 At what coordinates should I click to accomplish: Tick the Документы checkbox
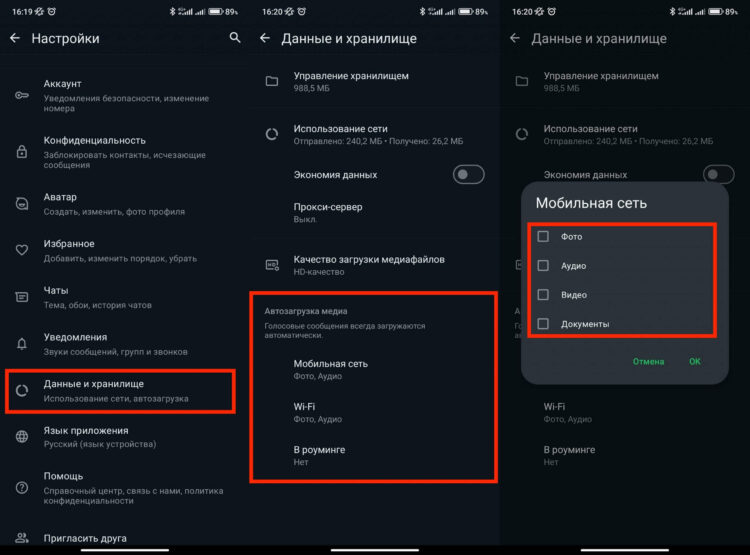(543, 324)
